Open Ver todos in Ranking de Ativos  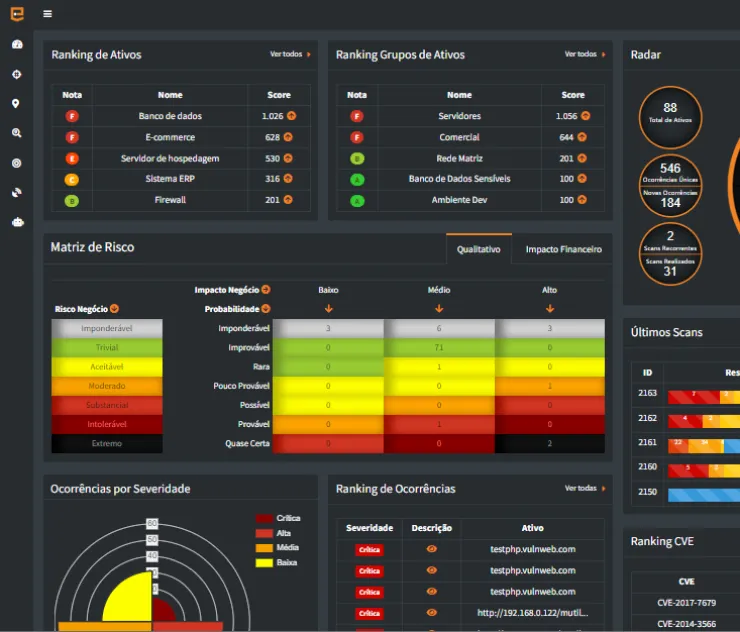pyautogui.click(x=290, y=54)
